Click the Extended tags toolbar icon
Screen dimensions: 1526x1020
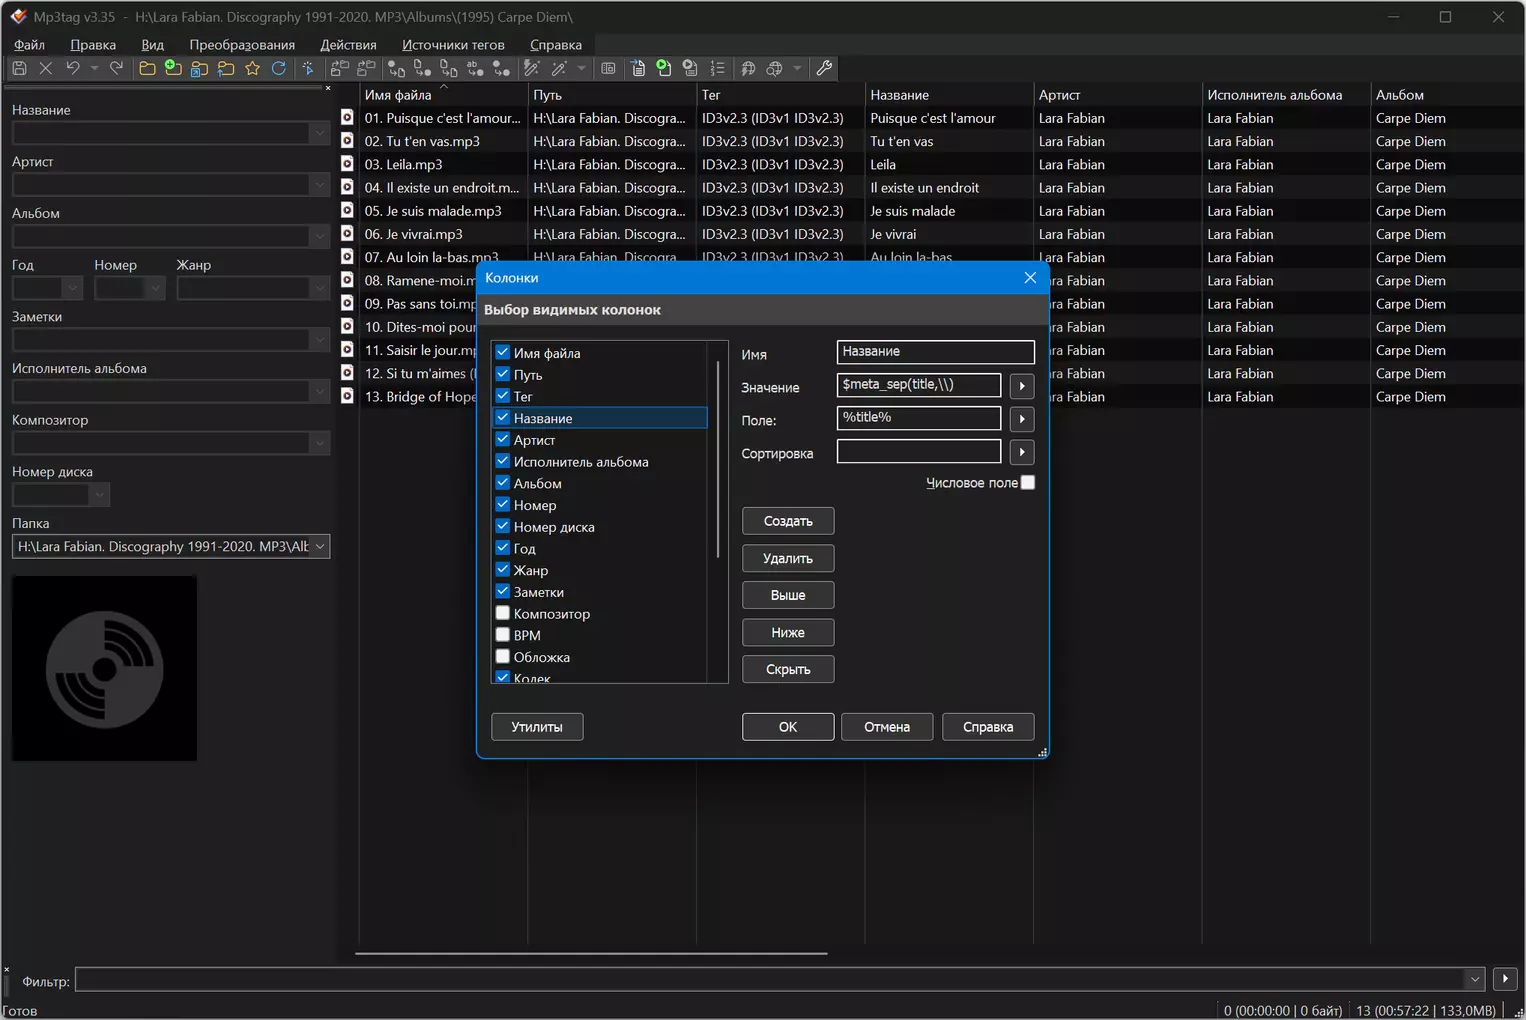point(608,68)
